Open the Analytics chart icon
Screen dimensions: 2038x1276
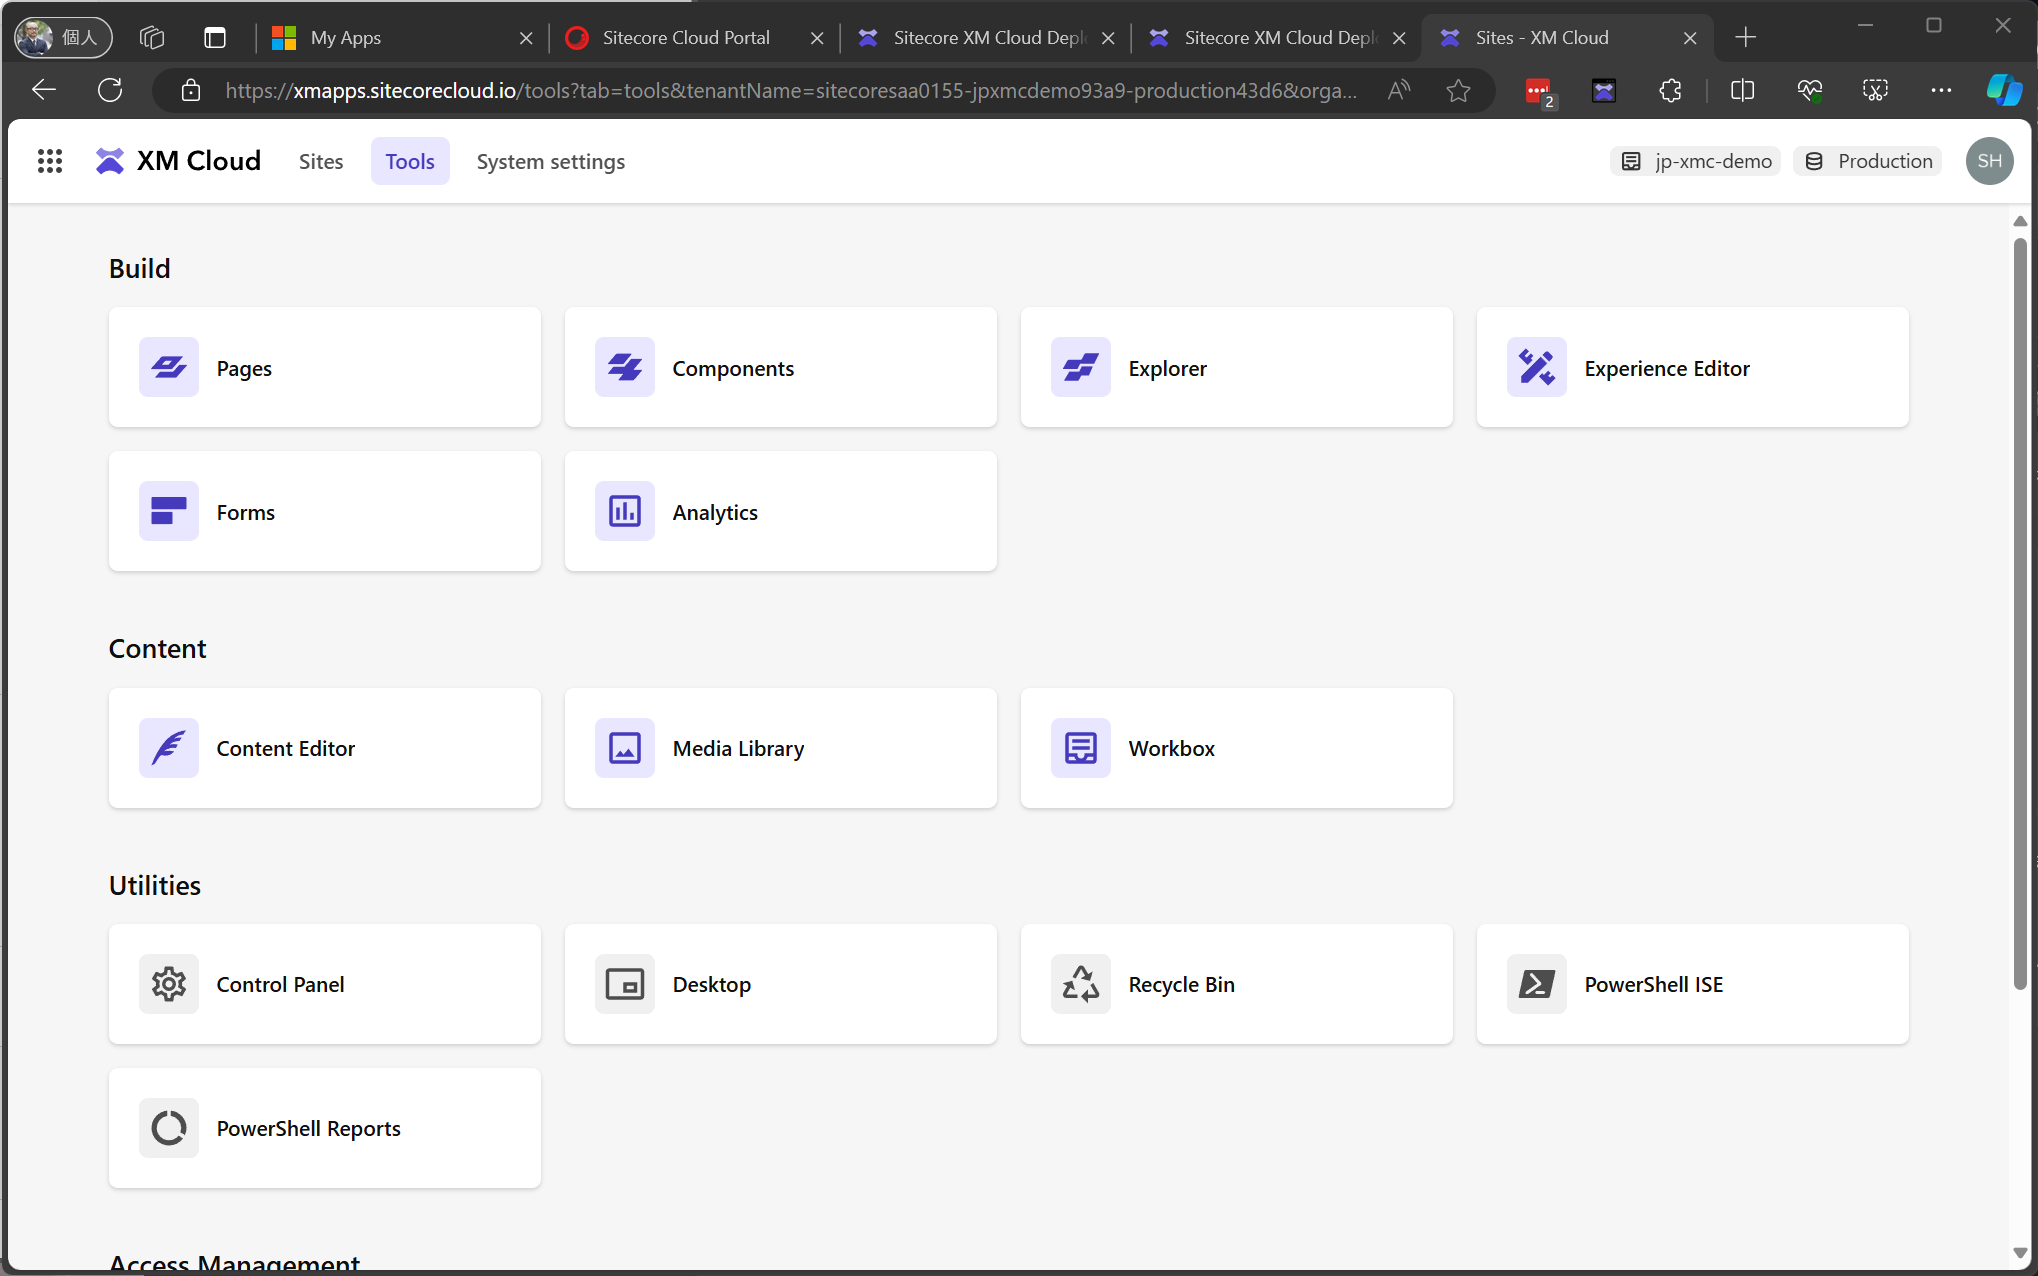(x=624, y=512)
